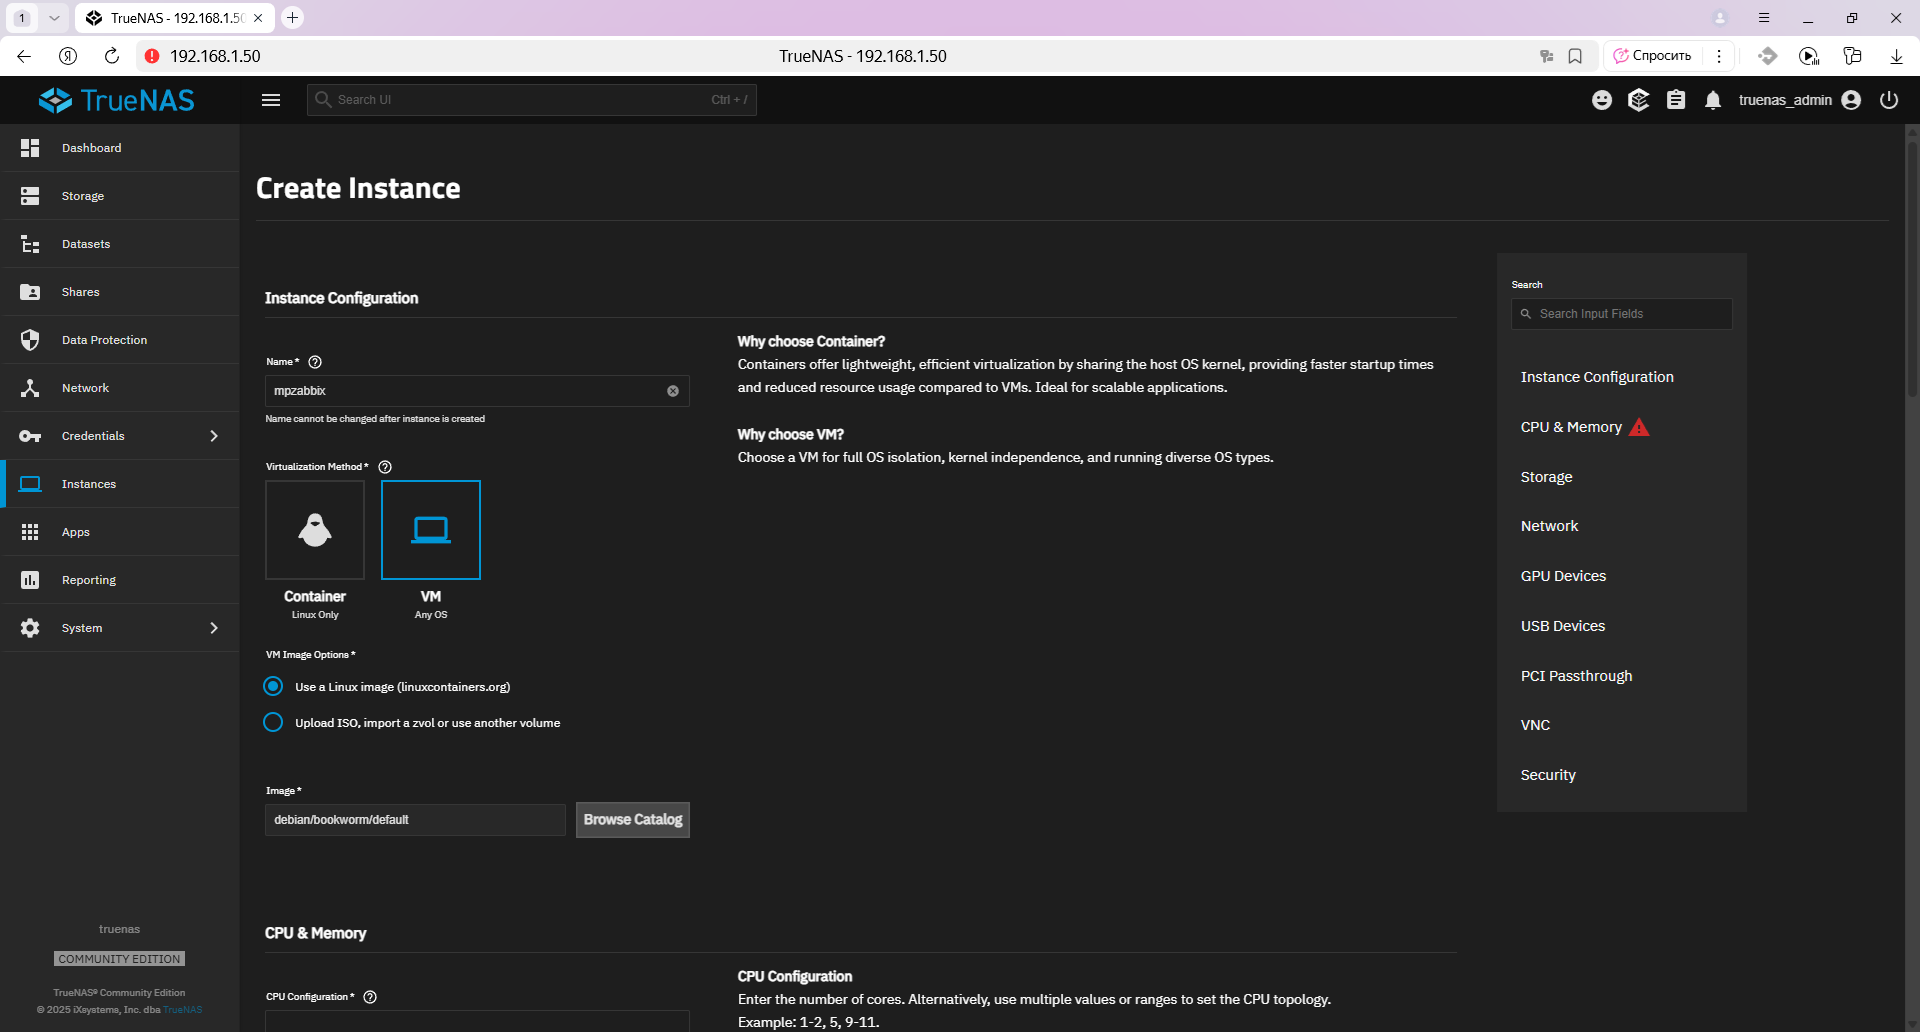
Task: Click the Search UI field
Action: (x=532, y=100)
